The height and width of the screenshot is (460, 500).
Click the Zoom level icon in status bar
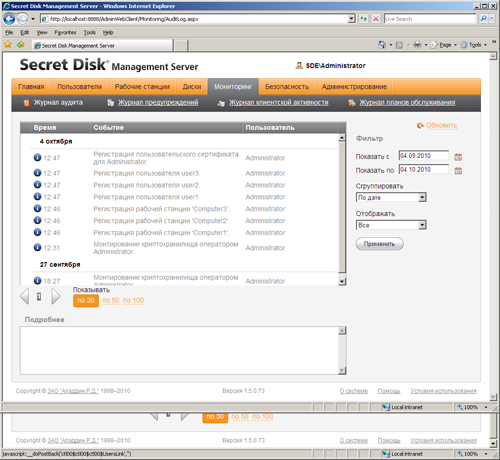460,407
